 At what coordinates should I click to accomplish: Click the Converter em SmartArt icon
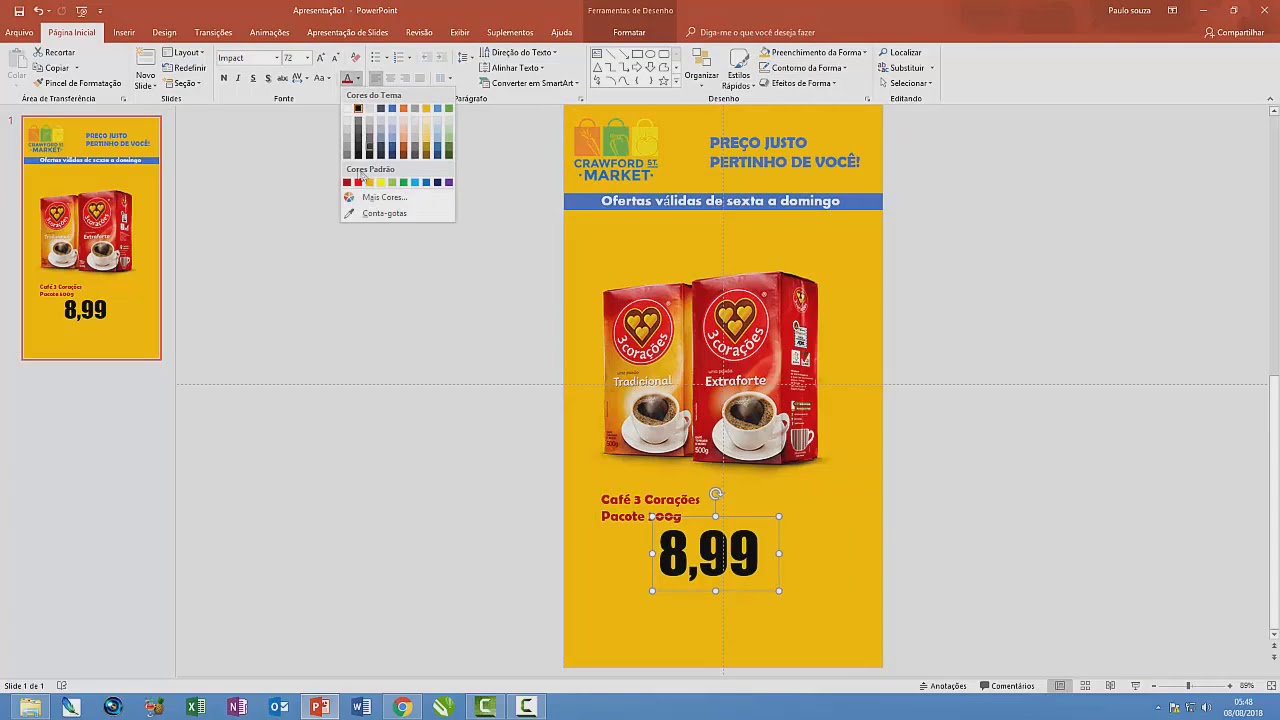click(485, 83)
